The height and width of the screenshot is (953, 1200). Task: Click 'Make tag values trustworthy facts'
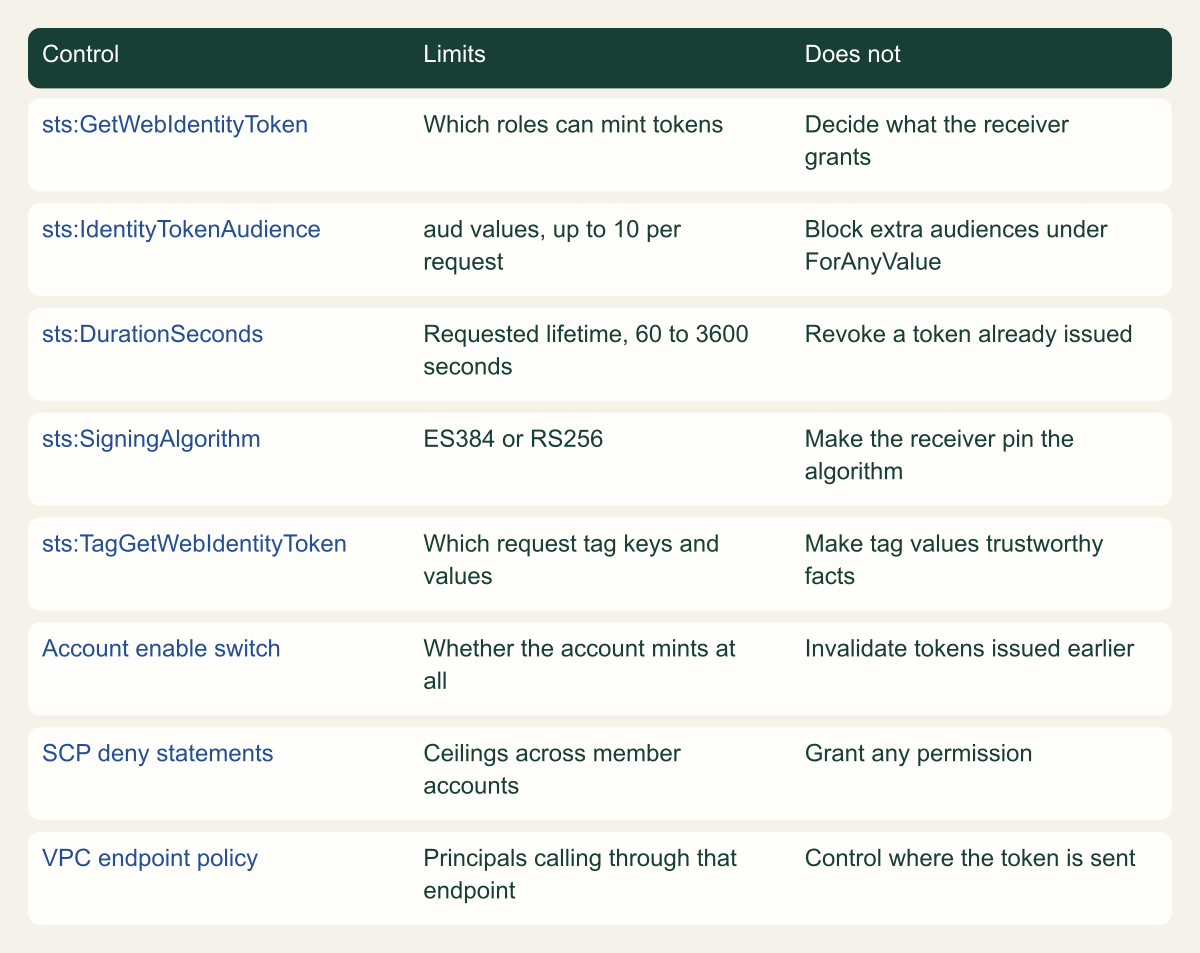pyautogui.click(x=954, y=558)
